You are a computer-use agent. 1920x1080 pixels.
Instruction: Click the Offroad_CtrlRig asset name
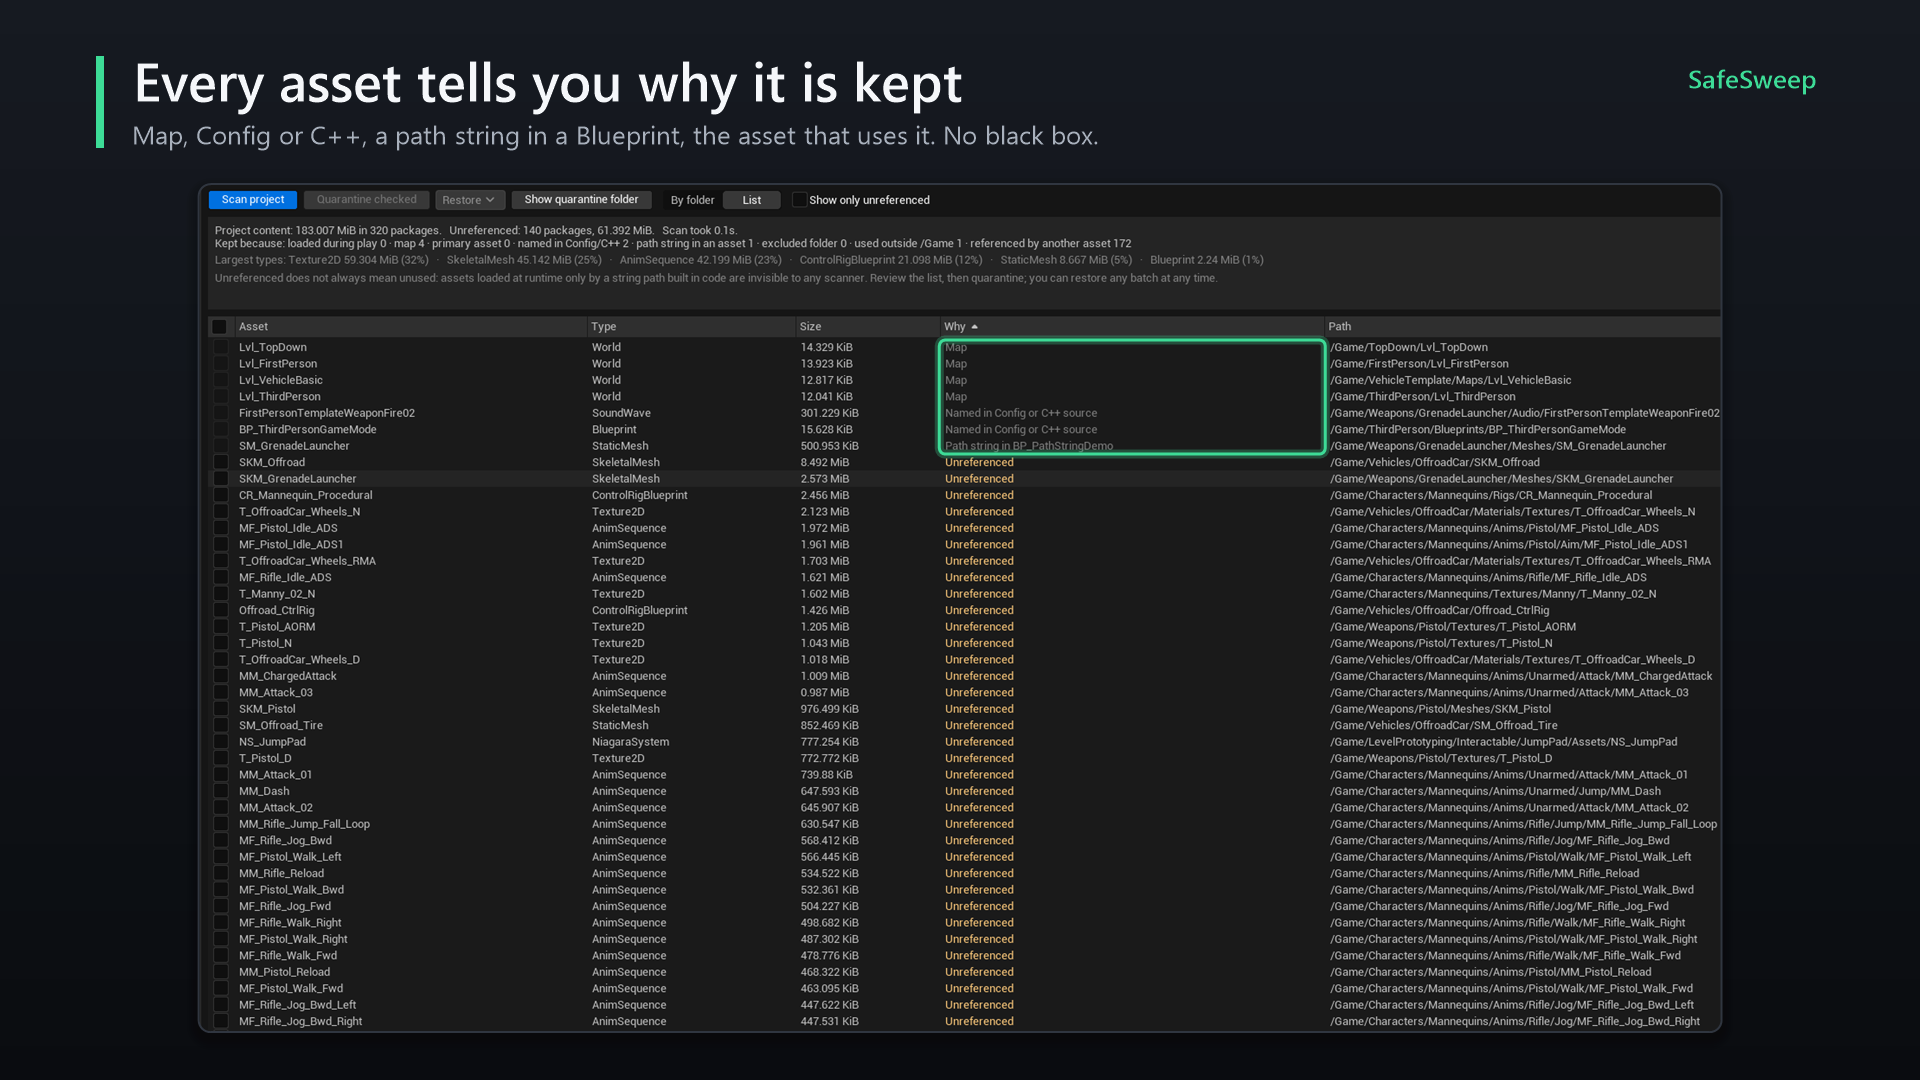point(276,610)
